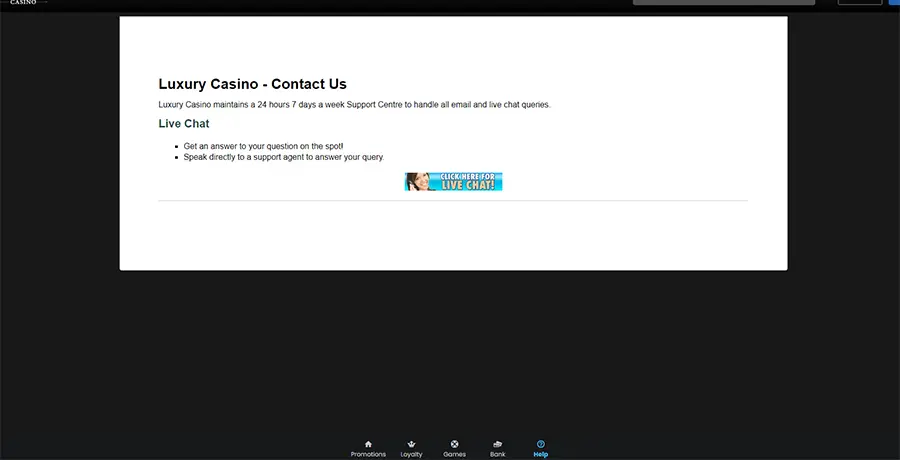This screenshot has width=900, height=460.
Task: Click the 'Luxury Casino - Contact Us' heading
Action: [253, 84]
